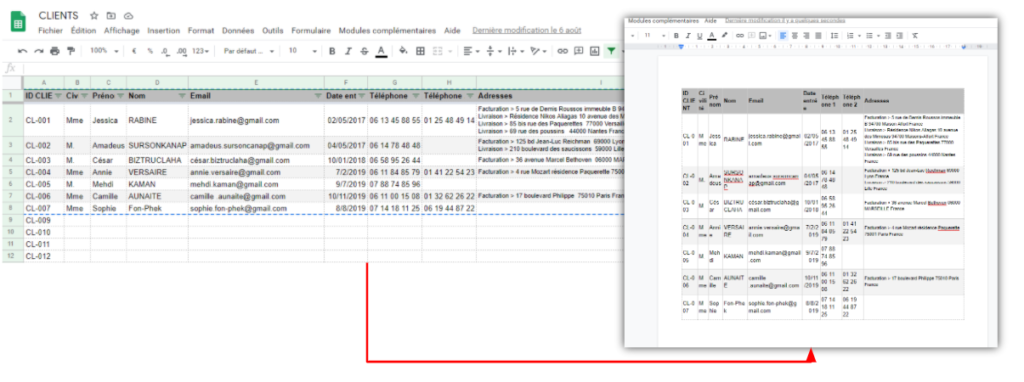Apply percent number format
Image resolution: width=1024 pixels, height=382 pixels.
pyautogui.click(x=150, y=51)
